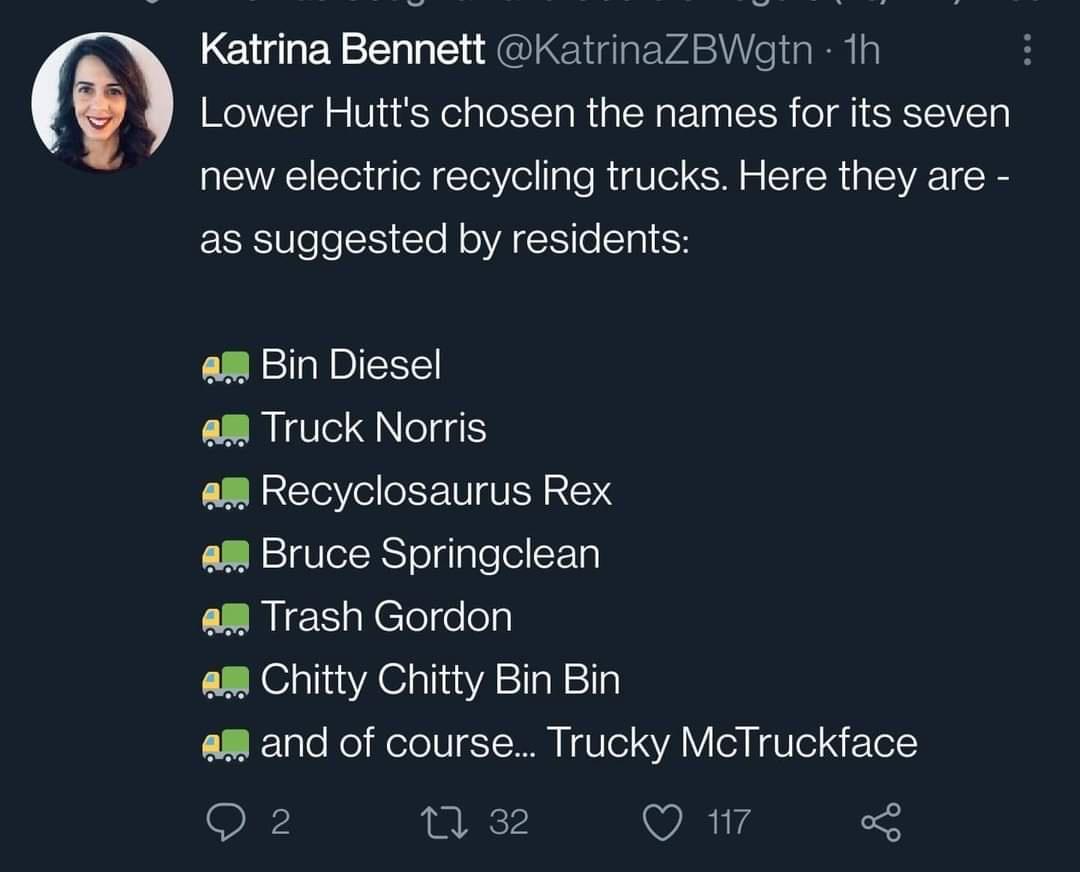Click the truck emoji beside Trash Gordon
Image resolution: width=1080 pixels, height=872 pixels.
coord(224,619)
